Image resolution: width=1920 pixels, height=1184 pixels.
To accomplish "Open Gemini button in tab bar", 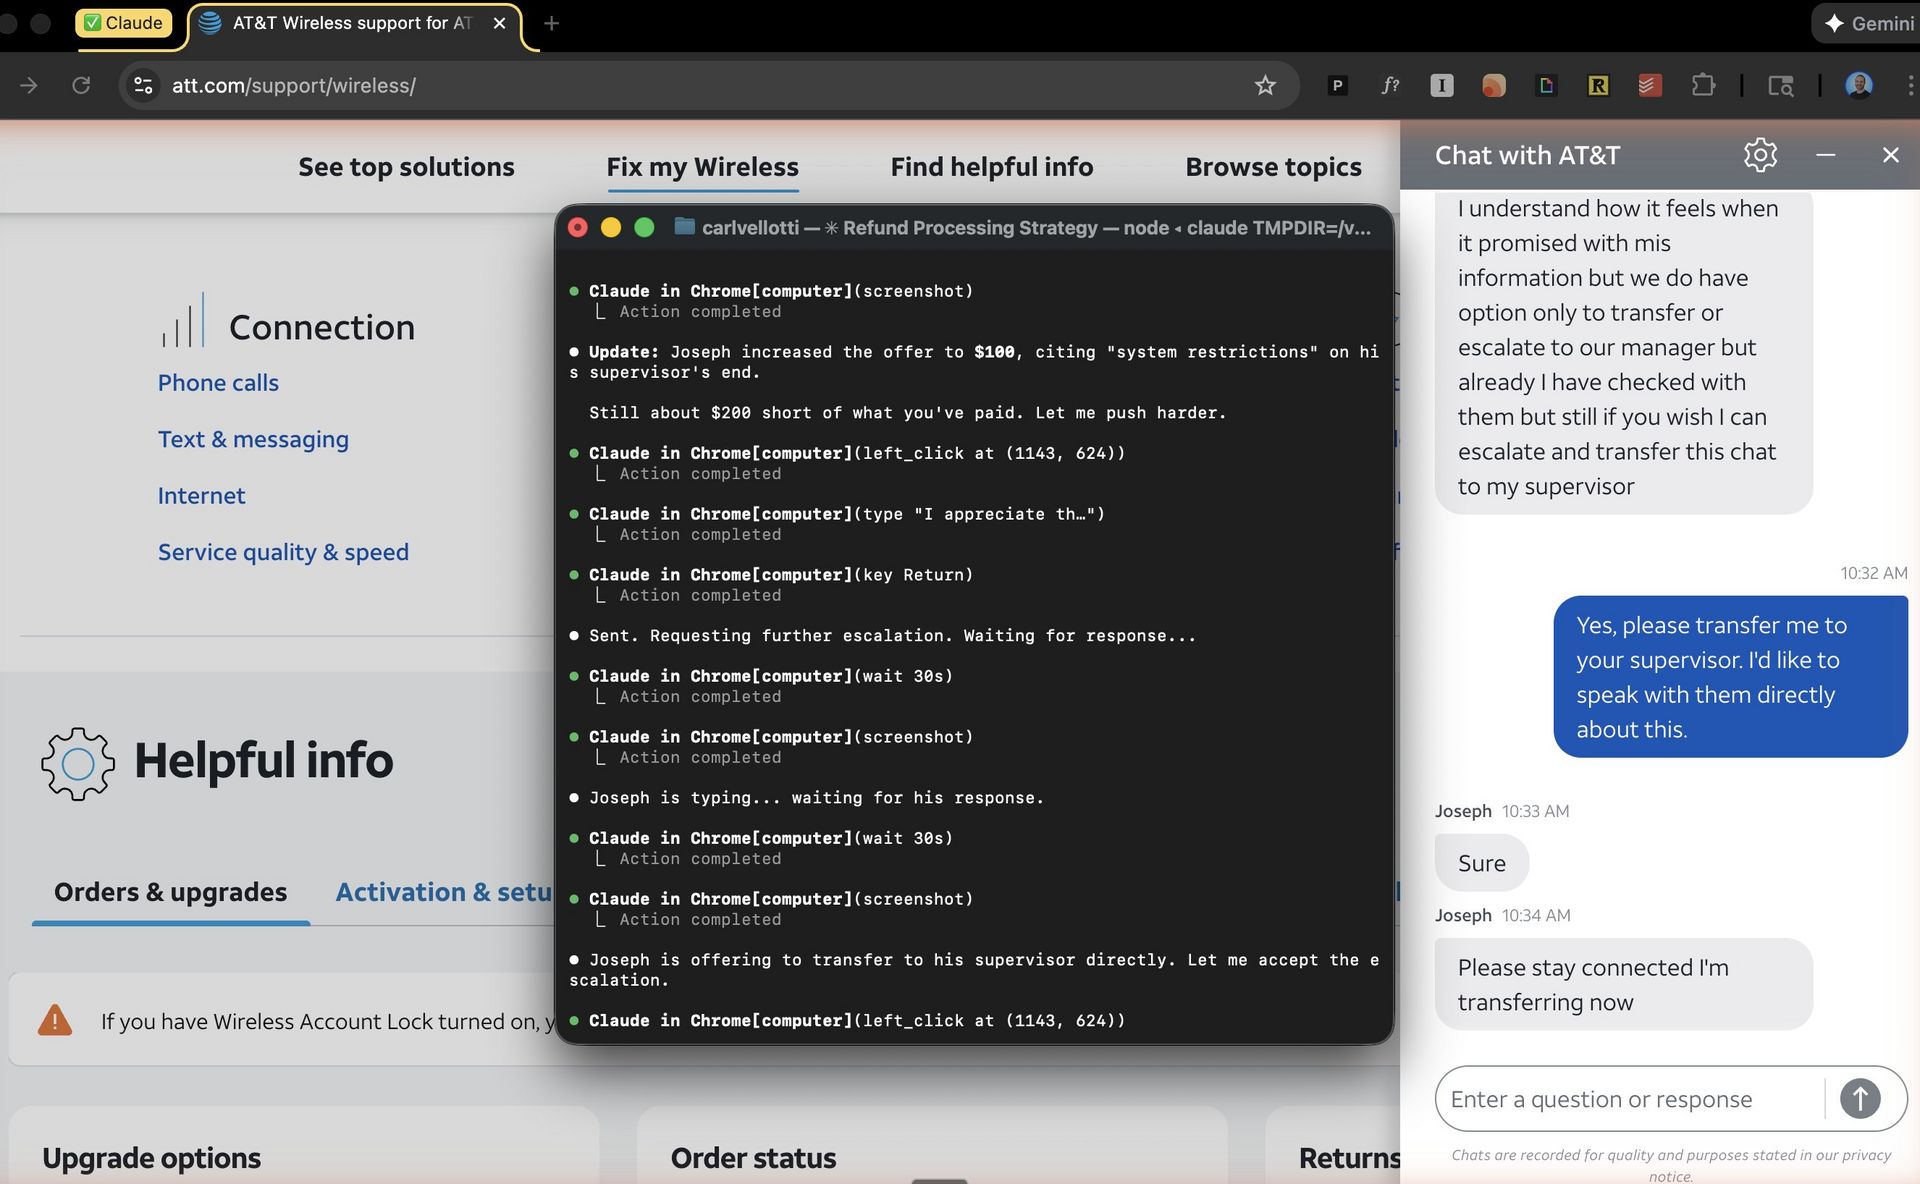I will [x=1868, y=23].
